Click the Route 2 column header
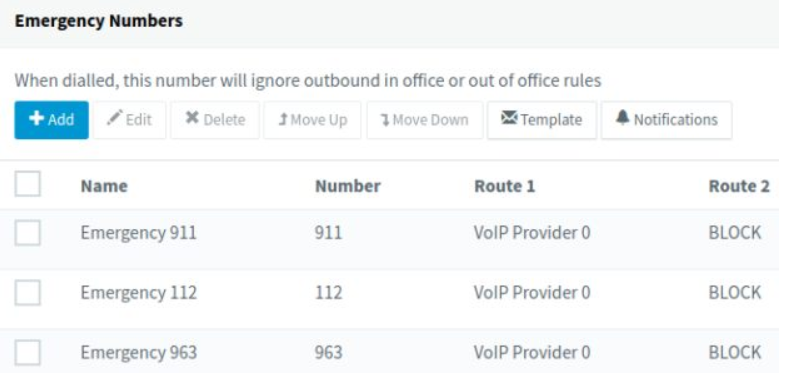 [x=739, y=186]
